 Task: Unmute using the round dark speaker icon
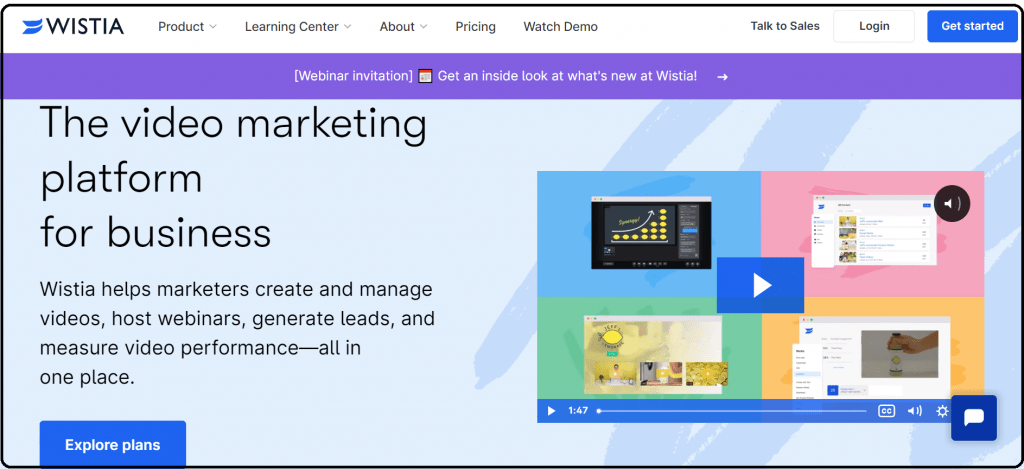tap(952, 204)
